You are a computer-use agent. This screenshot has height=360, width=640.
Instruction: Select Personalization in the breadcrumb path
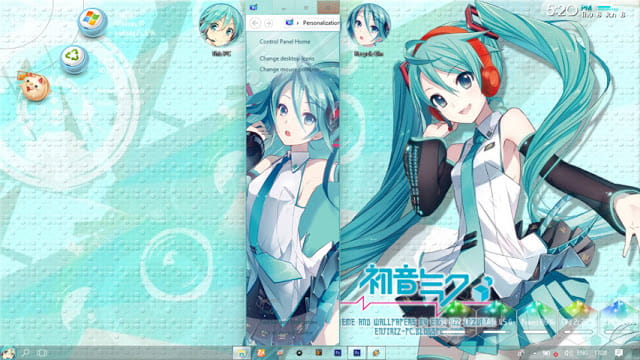(x=321, y=23)
